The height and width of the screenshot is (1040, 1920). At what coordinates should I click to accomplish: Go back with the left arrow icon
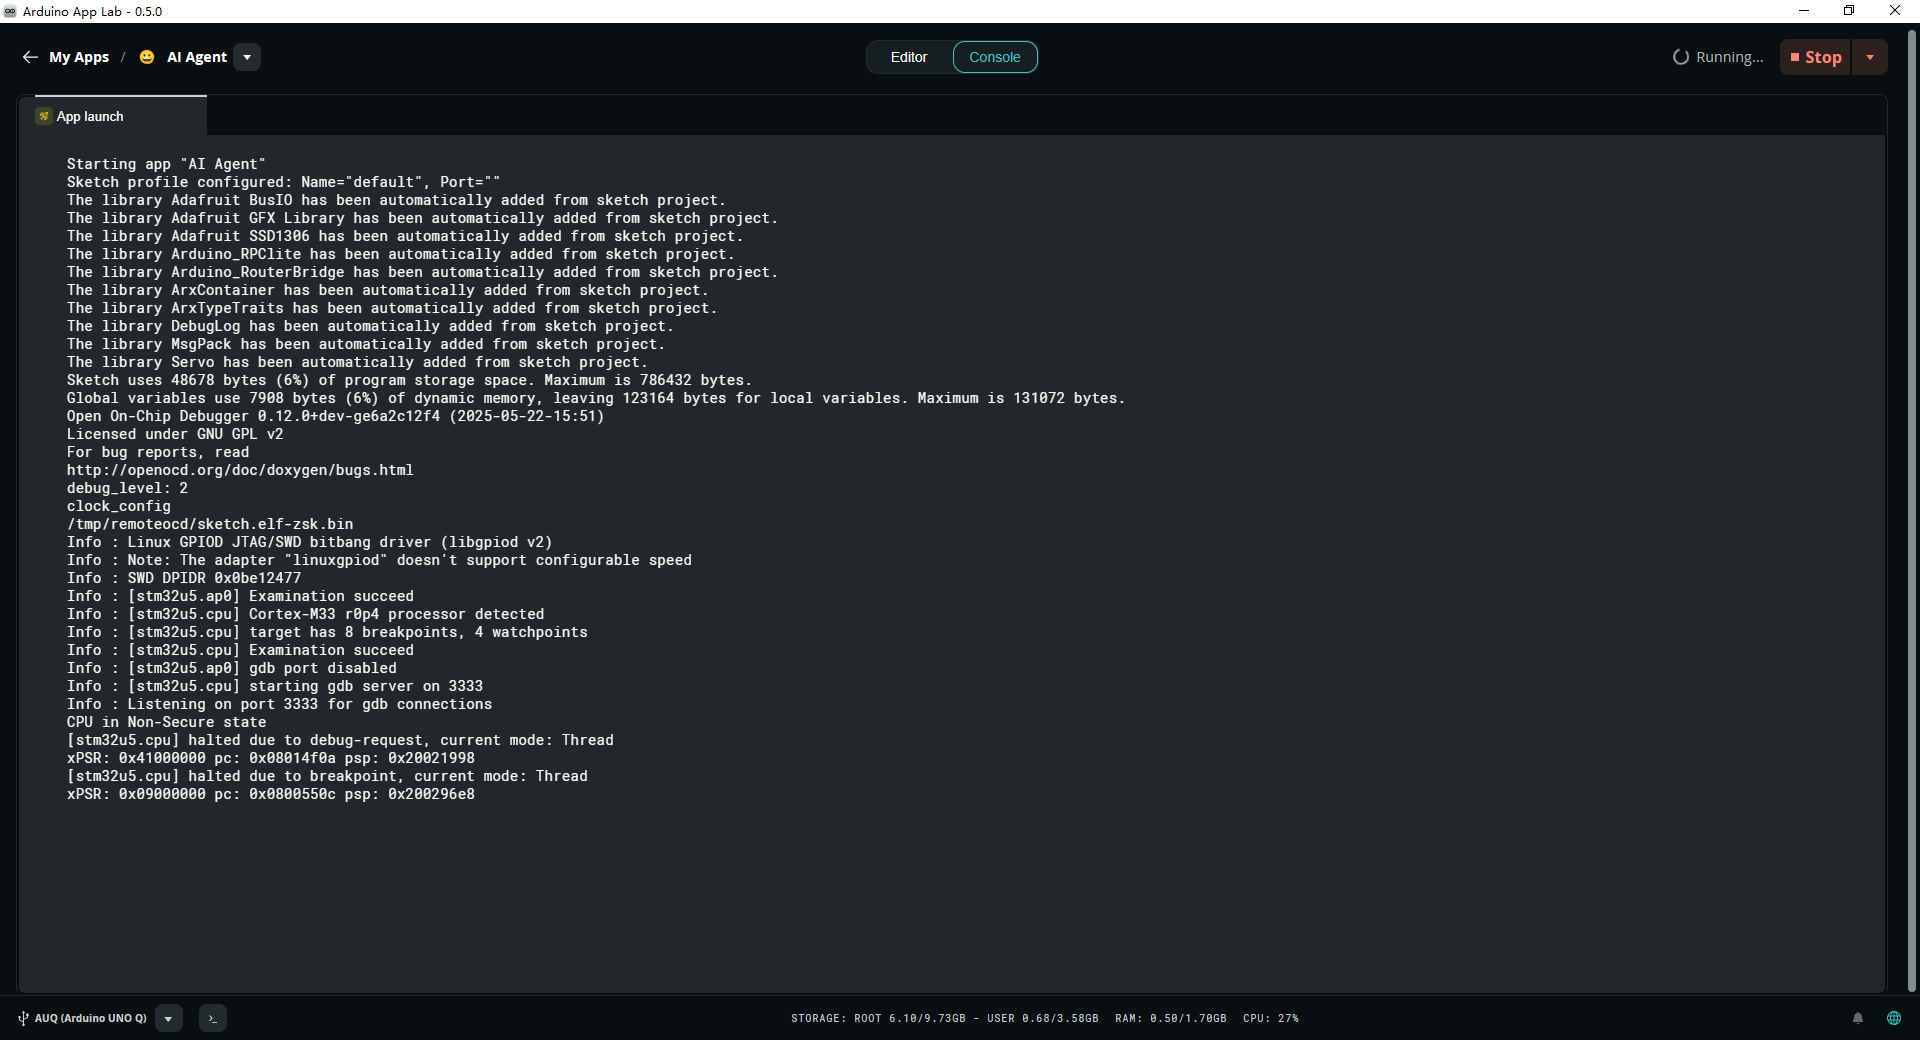30,57
